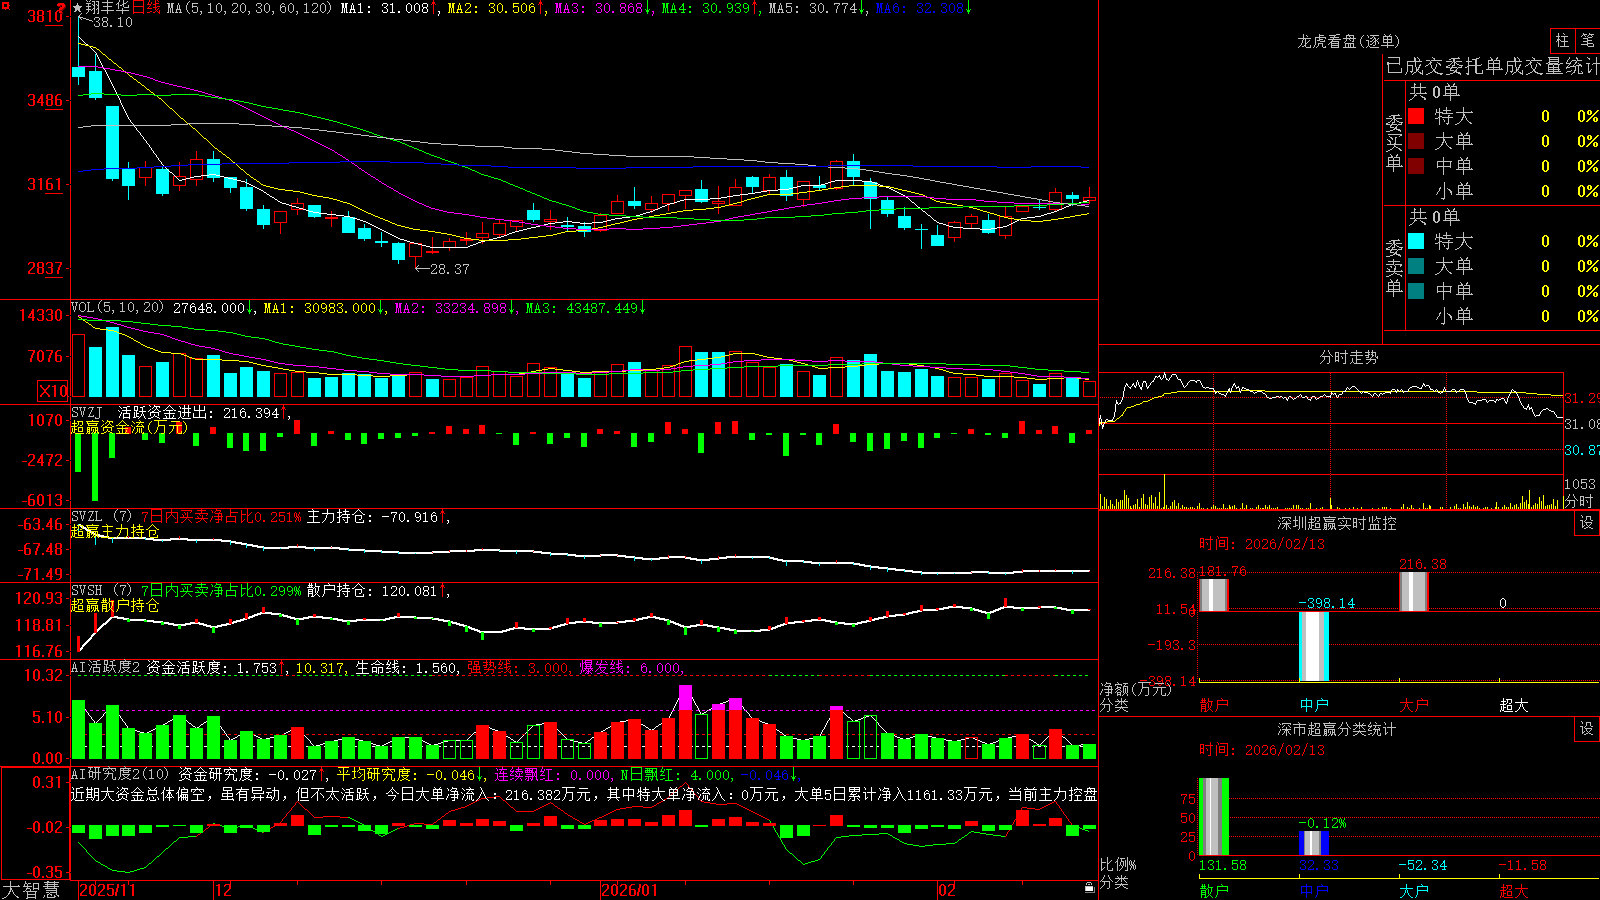This screenshot has width=1600, height=900.
Task: Select the AI活跃度2 indicator label
Action: (x=105, y=667)
